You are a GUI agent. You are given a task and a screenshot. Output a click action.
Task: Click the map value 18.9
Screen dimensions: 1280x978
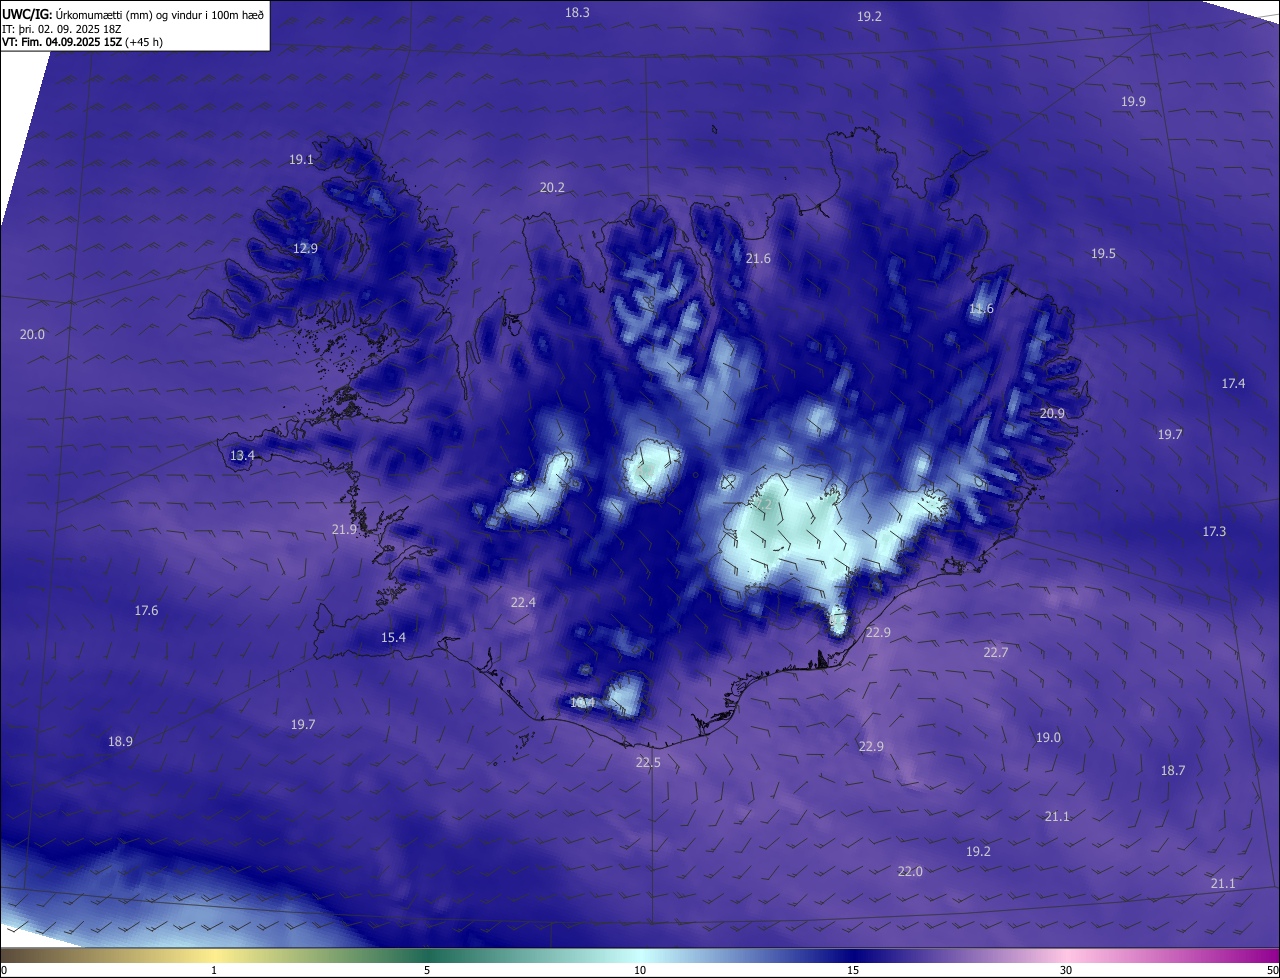(x=120, y=742)
